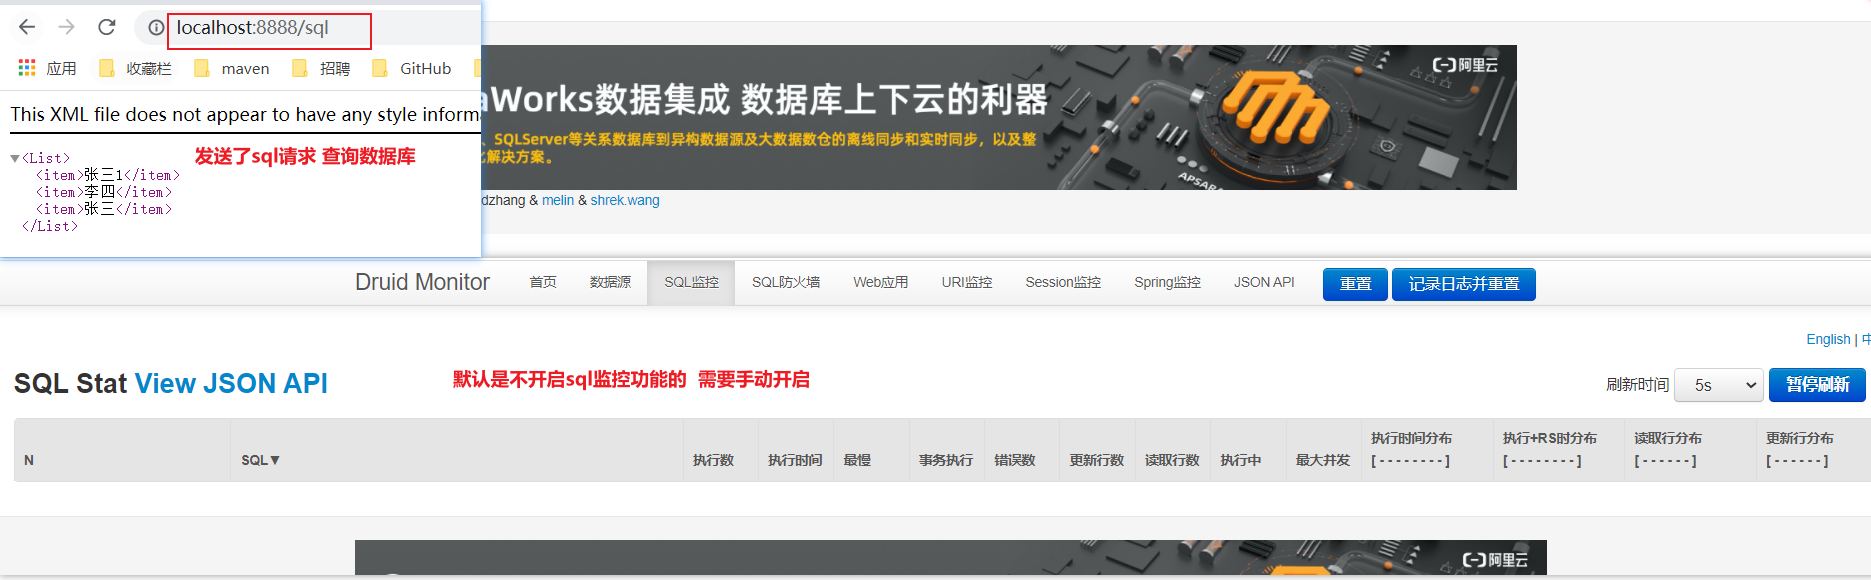Click the browser forward arrow
The width and height of the screenshot is (1871, 580).
click(x=67, y=27)
